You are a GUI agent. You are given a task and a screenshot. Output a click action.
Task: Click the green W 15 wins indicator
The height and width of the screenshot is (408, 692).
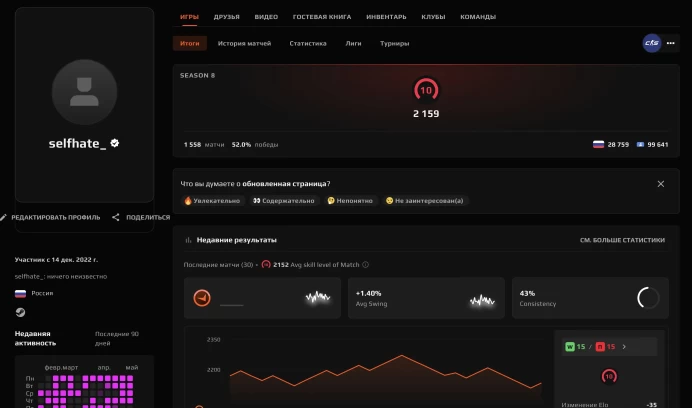pos(575,347)
